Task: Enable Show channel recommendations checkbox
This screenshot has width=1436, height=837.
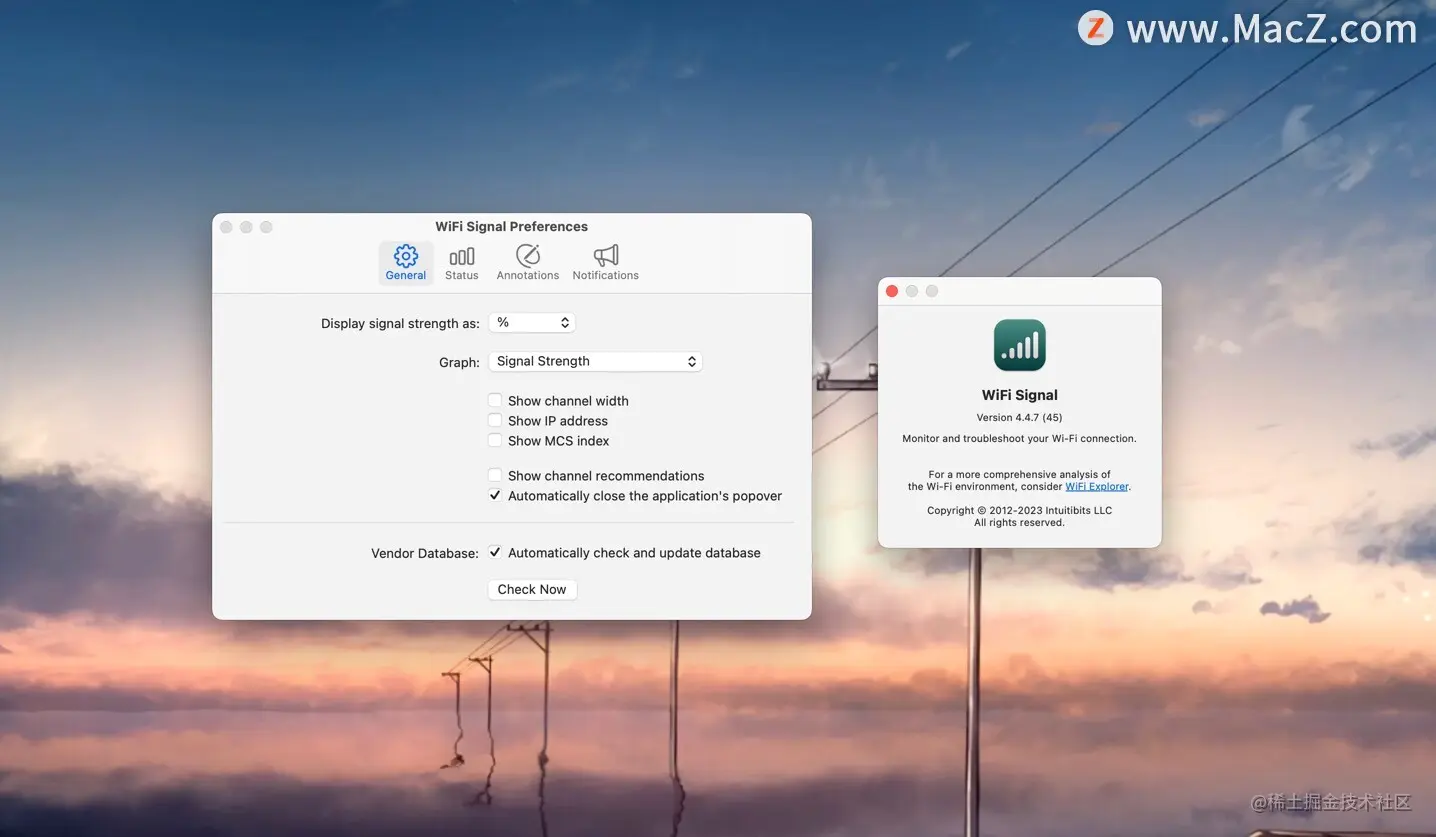Action: (x=495, y=475)
